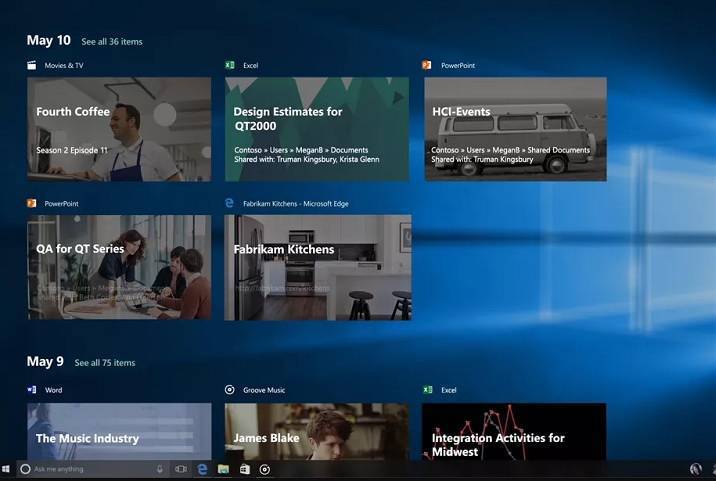Open the QA for QT Series card
This screenshot has width=716, height=481.
pos(119,267)
